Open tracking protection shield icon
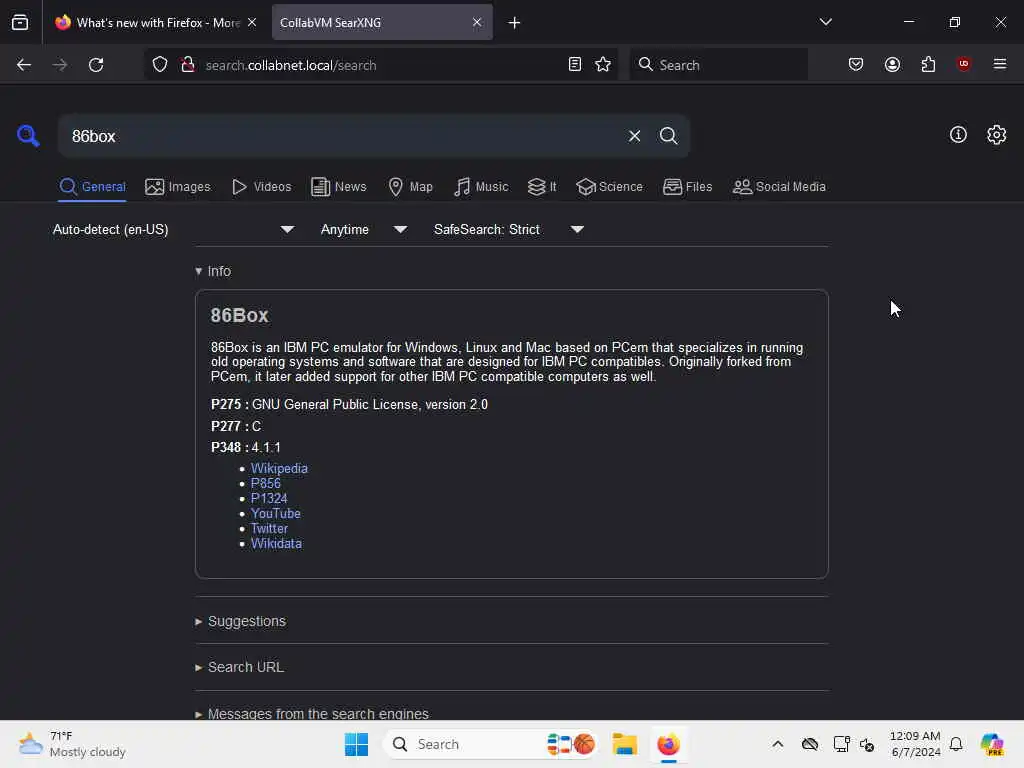Screen dimensions: 1024x768 click(160, 65)
